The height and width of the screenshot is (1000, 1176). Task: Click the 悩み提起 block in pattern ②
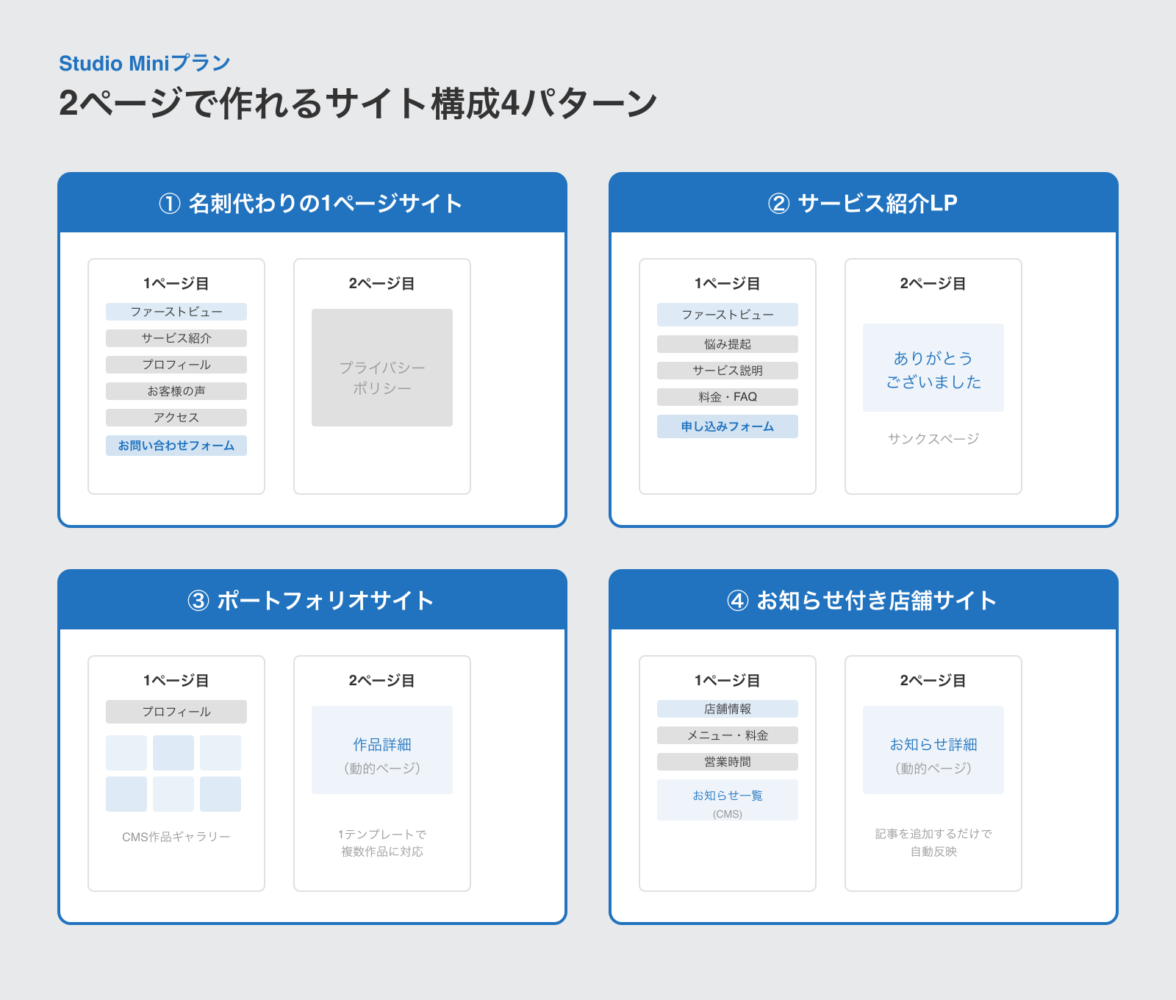727,342
